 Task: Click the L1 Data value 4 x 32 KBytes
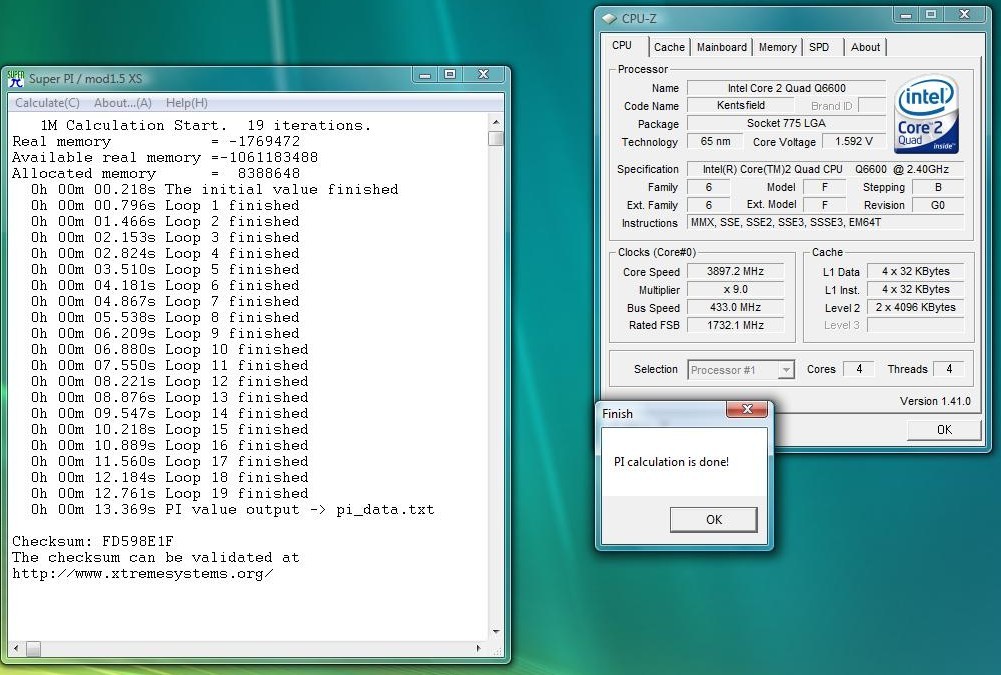915,271
